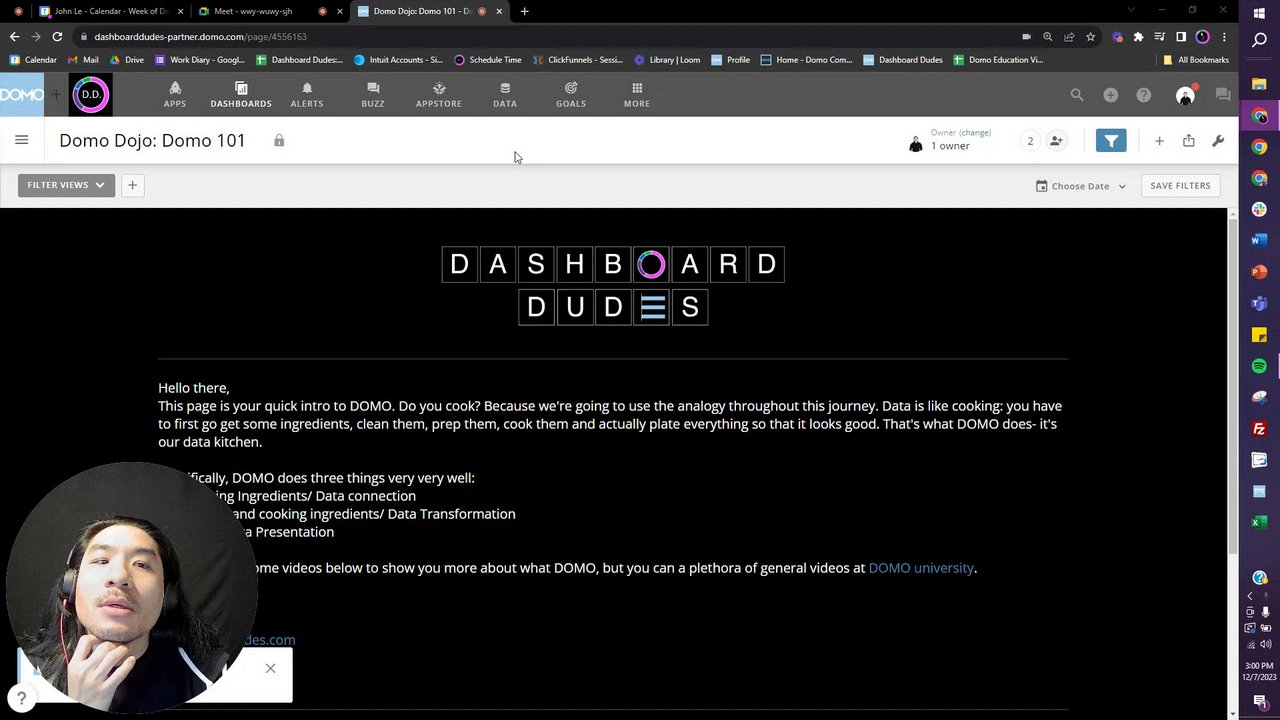Open the Mail bookmark
Screen dimensions: 1280x720
pos(83,60)
